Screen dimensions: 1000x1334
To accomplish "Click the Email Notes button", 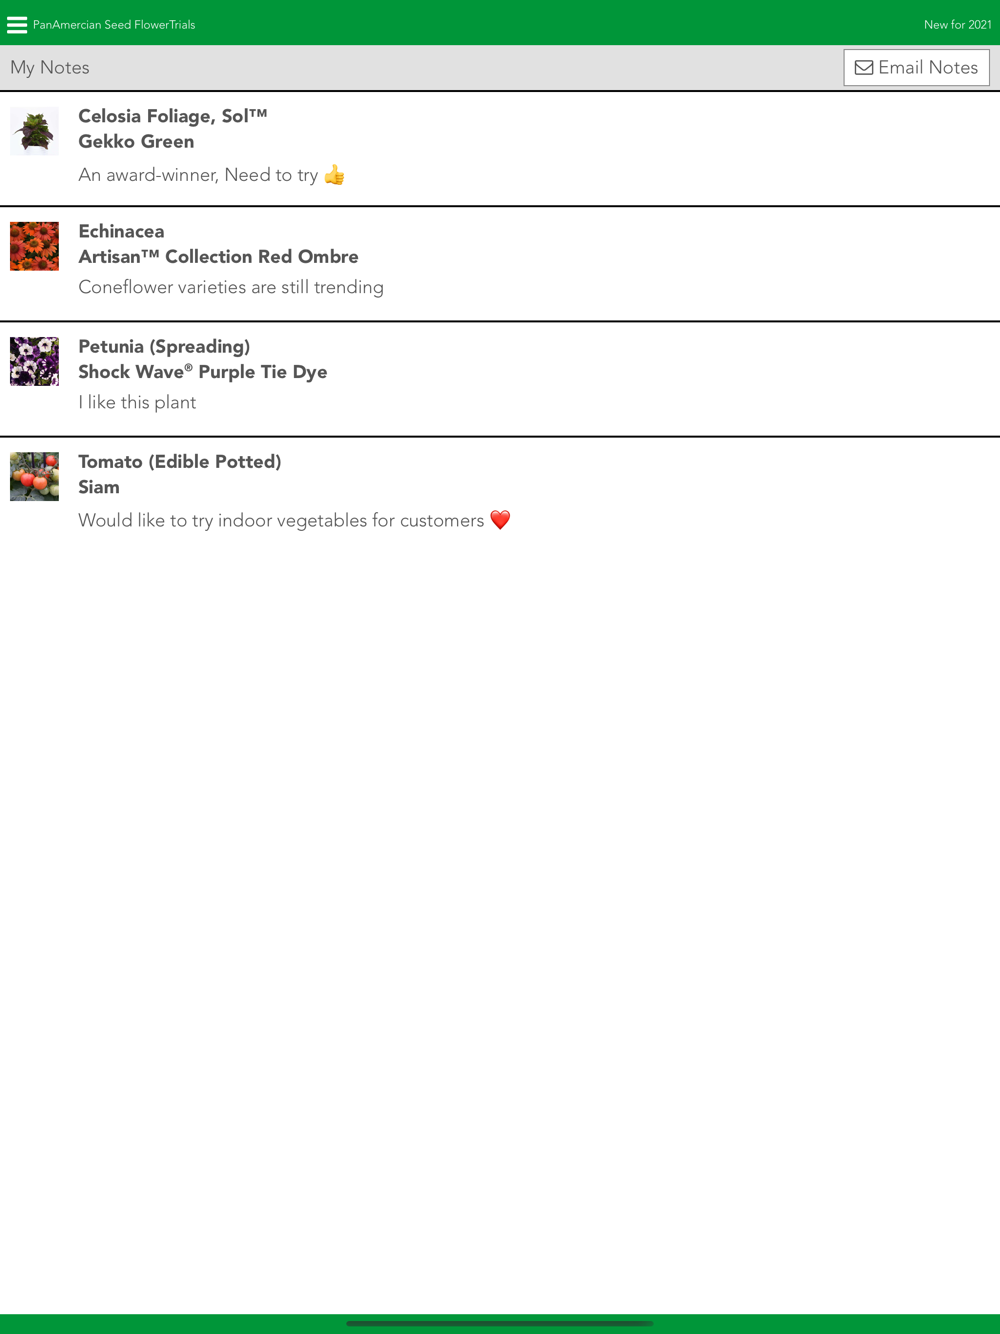I will click(916, 68).
